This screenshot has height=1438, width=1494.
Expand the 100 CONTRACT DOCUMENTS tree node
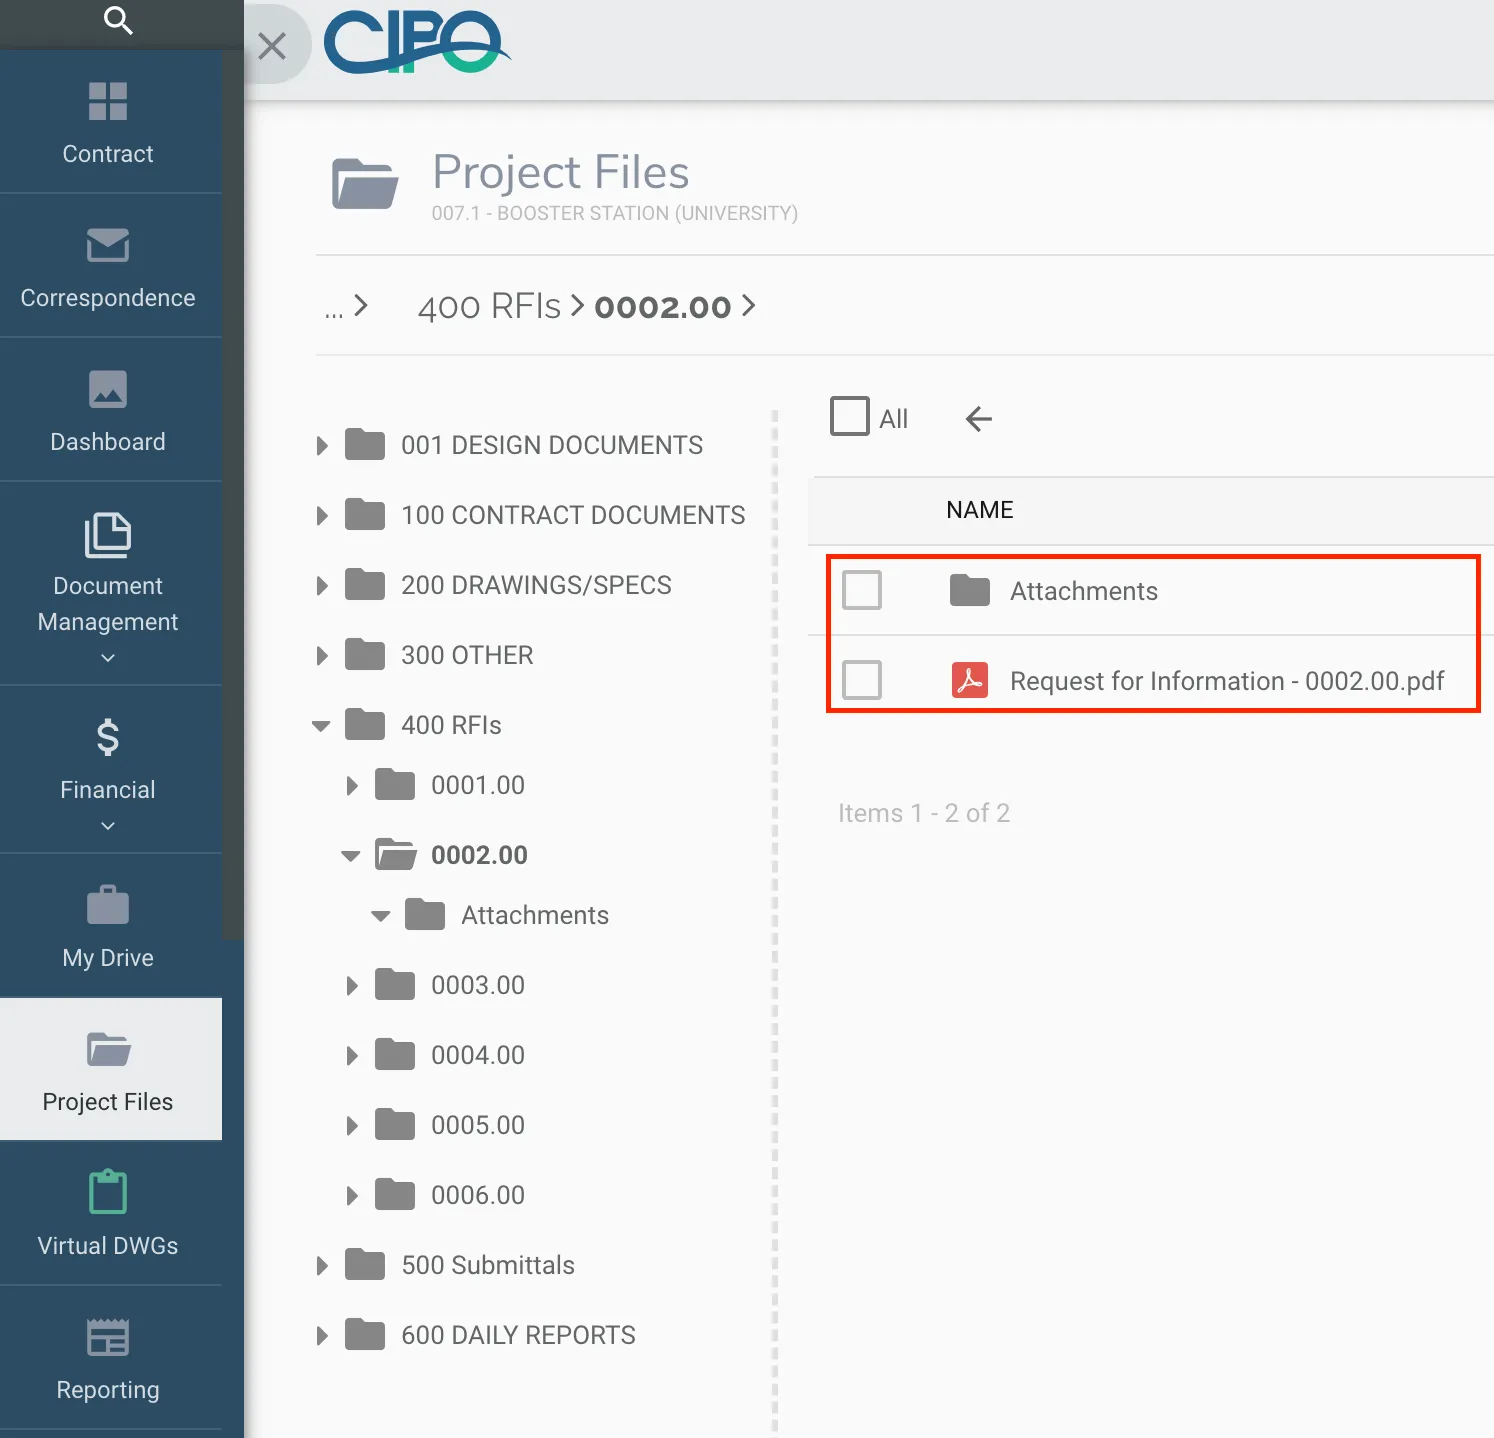tap(322, 516)
